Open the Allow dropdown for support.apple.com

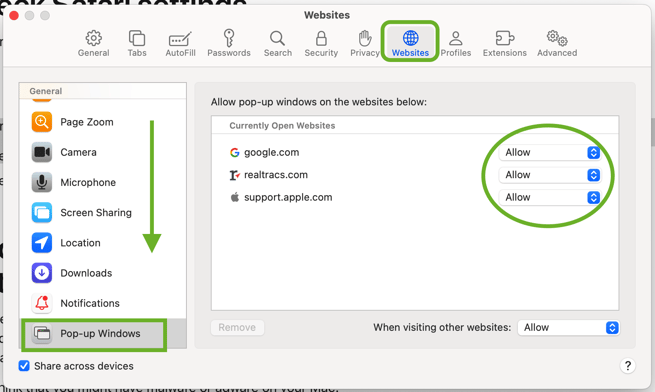tap(550, 197)
